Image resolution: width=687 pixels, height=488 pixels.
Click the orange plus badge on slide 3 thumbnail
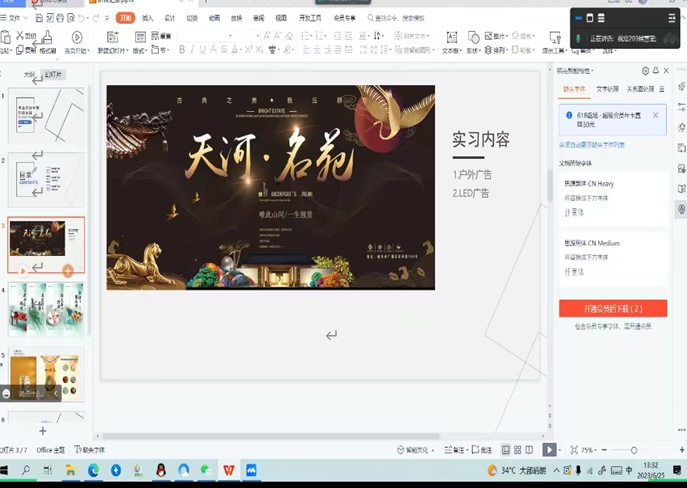click(x=68, y=271)
